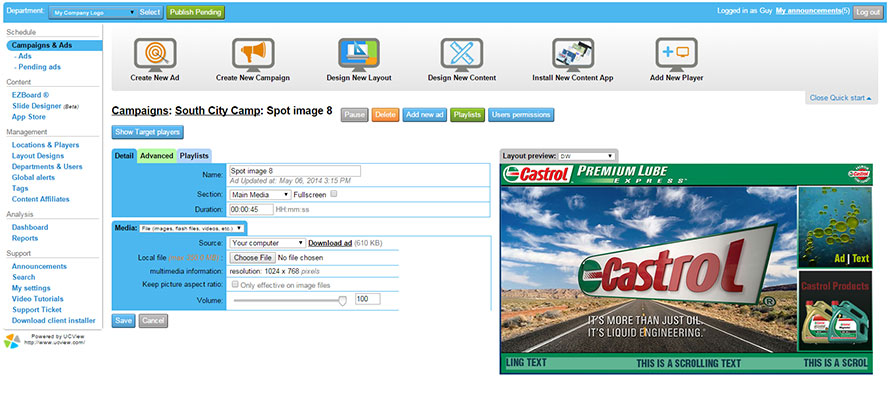Click the Choose File button

click(253, 258)
